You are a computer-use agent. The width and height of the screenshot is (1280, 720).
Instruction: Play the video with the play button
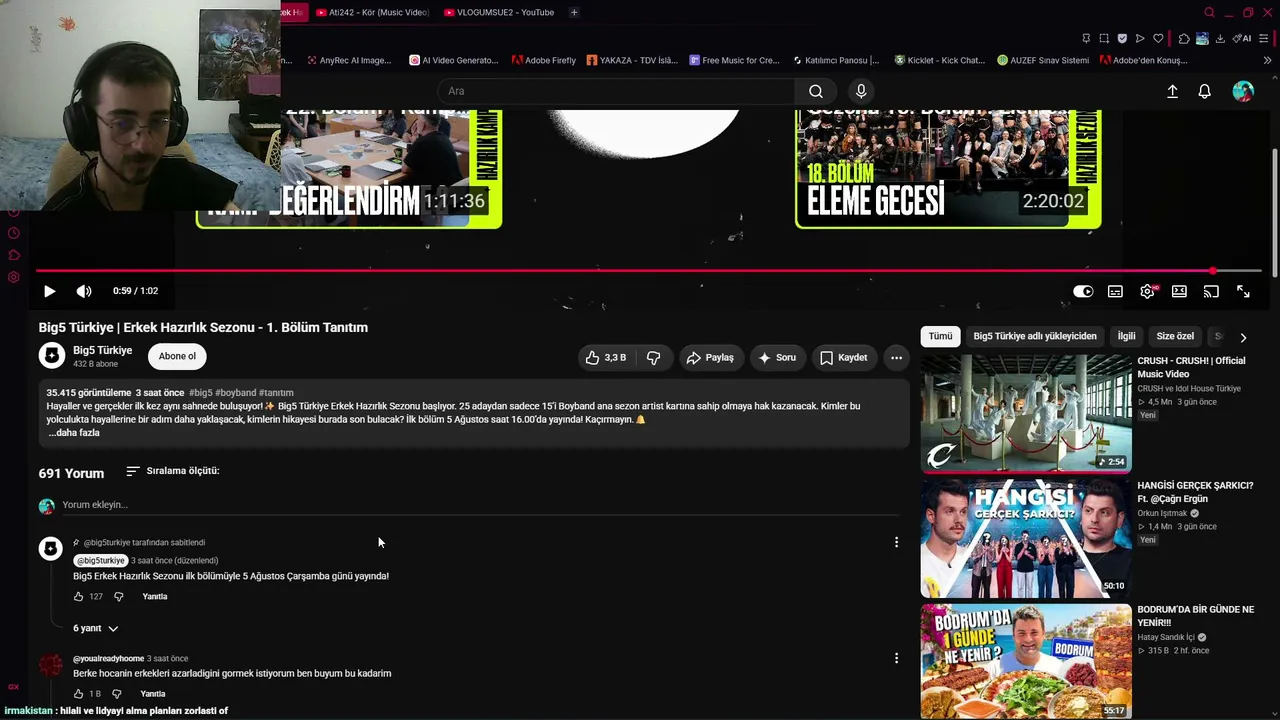pos(49,291)
